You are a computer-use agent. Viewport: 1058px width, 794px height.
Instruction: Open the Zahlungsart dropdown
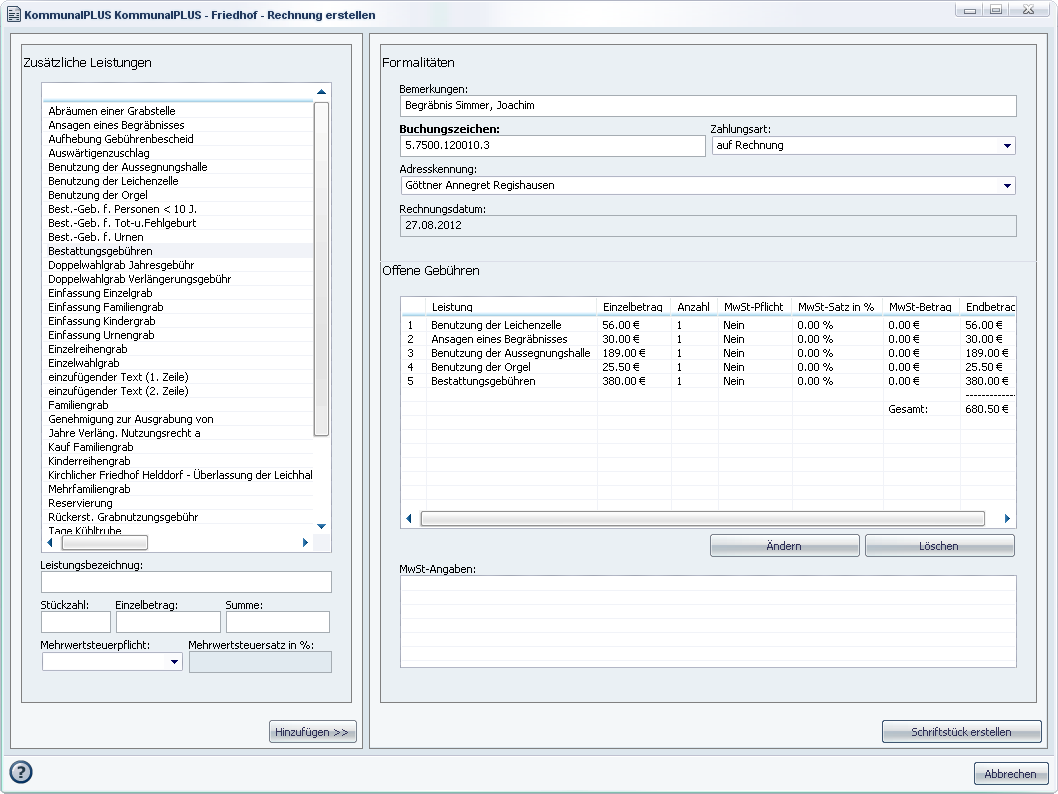1006,146
